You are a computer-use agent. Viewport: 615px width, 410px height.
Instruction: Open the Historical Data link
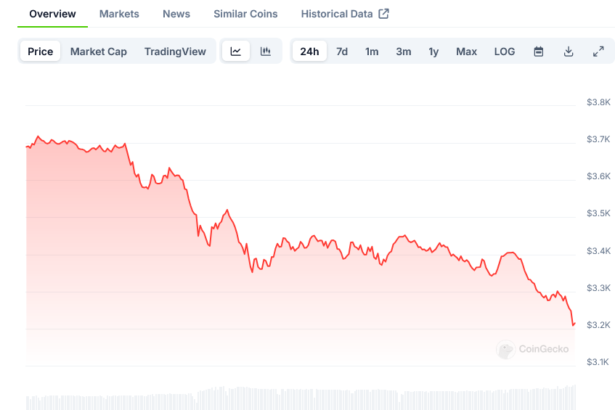(x=337, y=14)
